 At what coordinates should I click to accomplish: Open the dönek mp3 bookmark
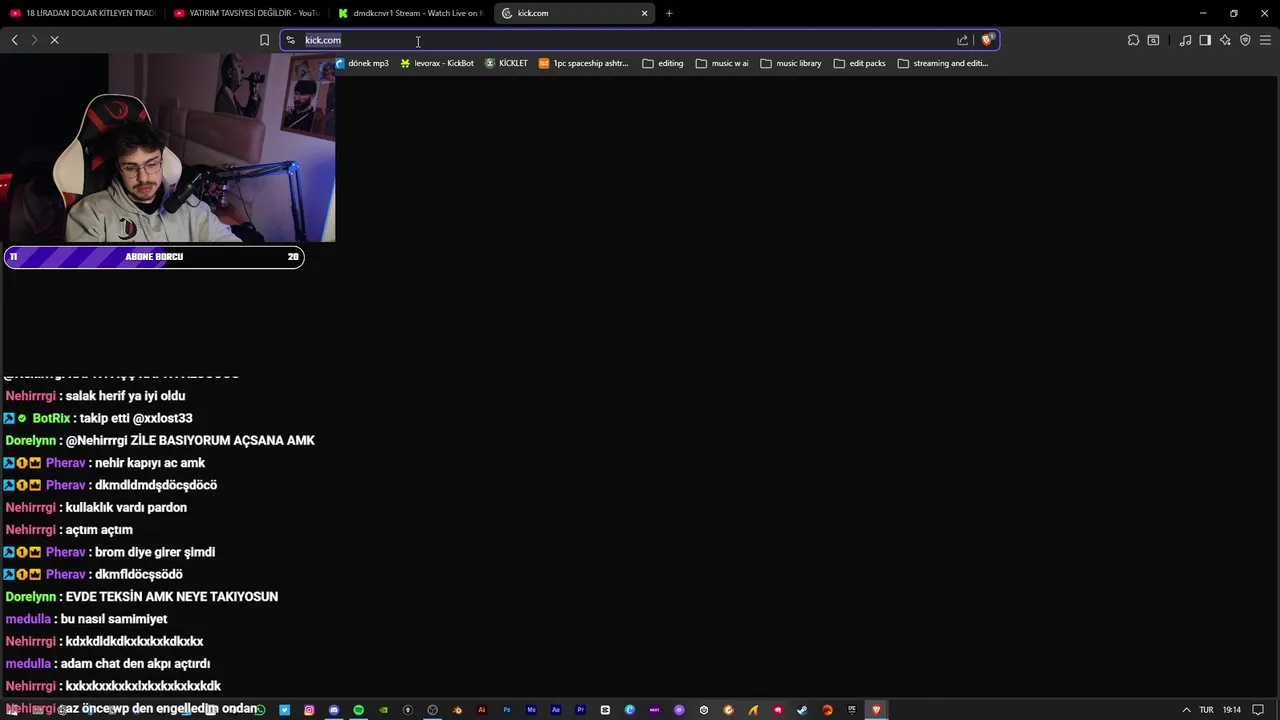(362, 63)
